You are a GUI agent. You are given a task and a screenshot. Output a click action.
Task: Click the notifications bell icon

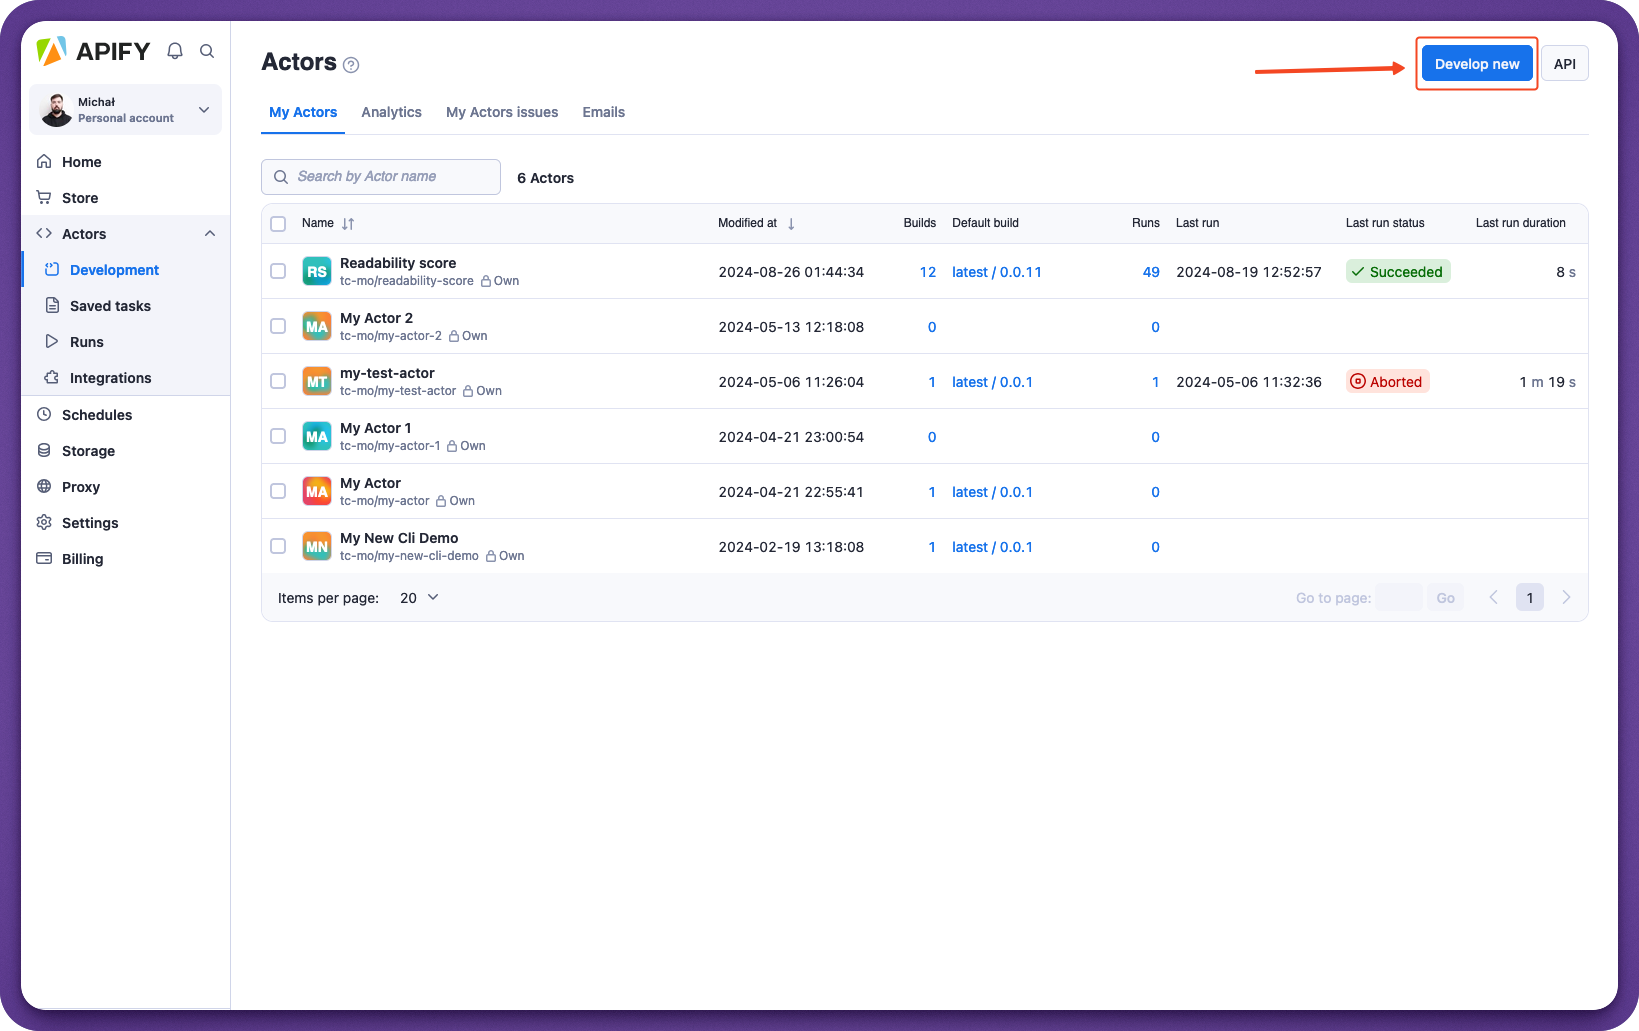click(175, 51)
